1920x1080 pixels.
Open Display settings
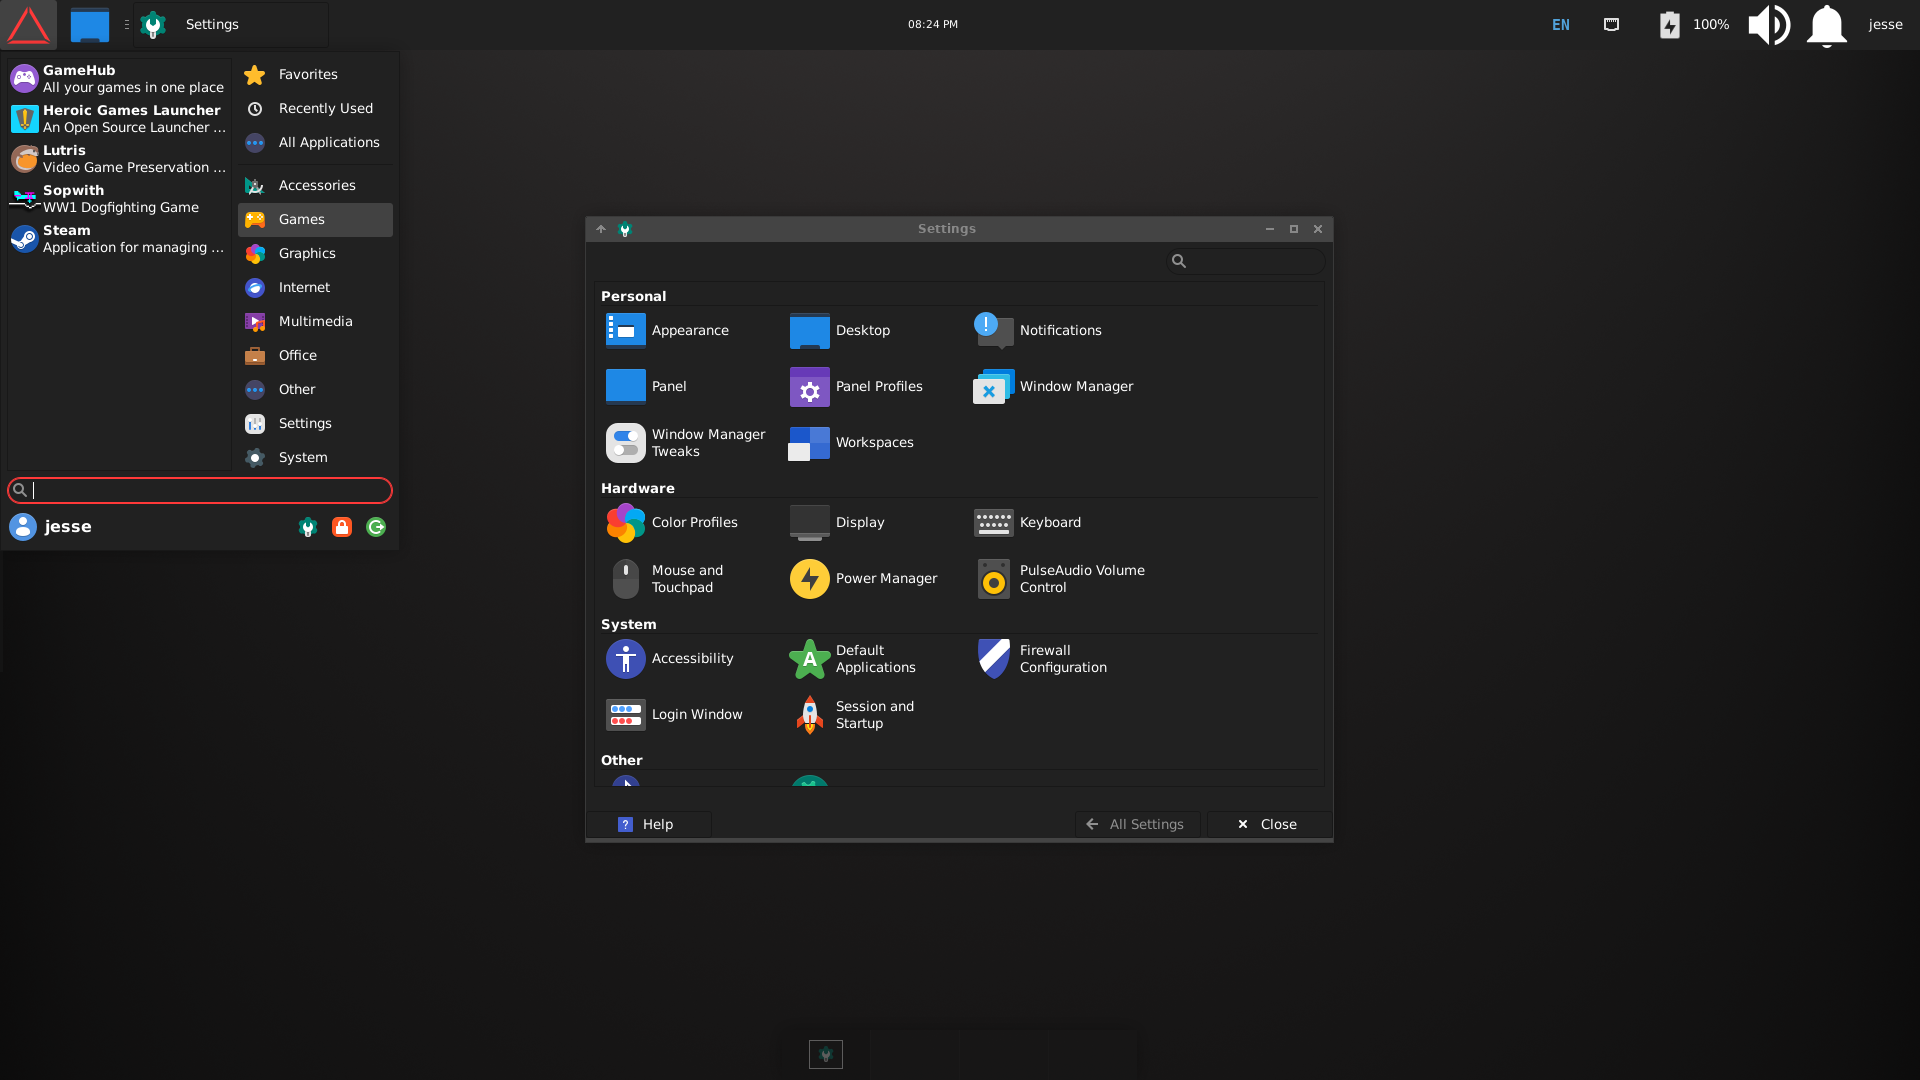point(837,522)
